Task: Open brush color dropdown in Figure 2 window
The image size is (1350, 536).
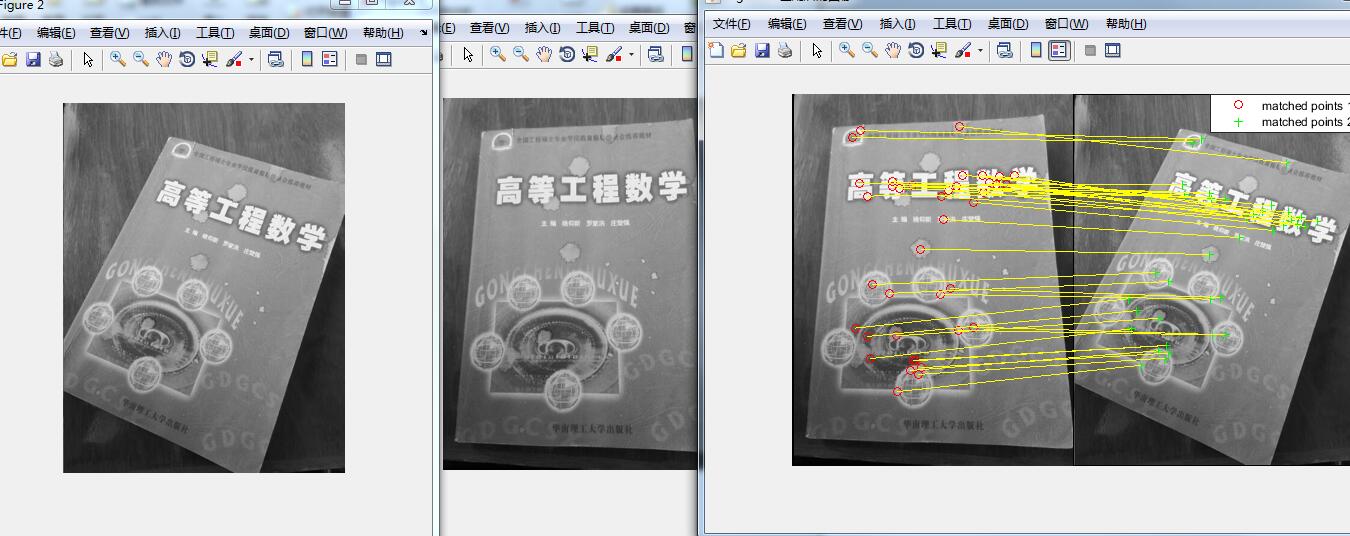Action: 251,60
